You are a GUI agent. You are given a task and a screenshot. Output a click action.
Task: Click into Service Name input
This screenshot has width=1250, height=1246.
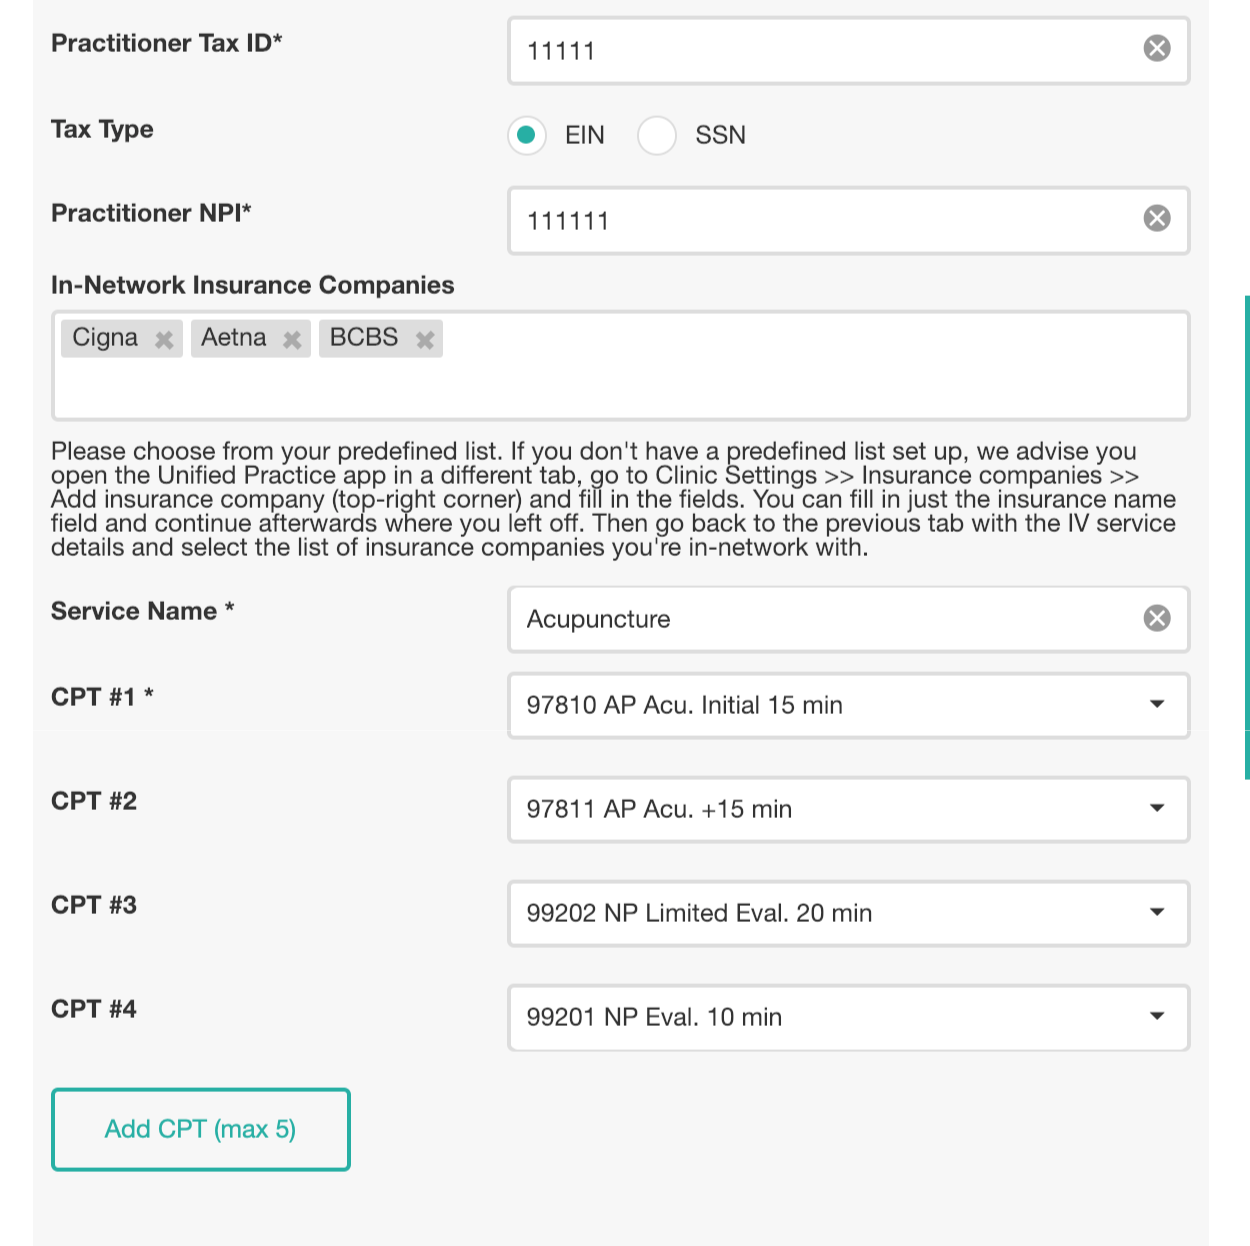point(820,619)
